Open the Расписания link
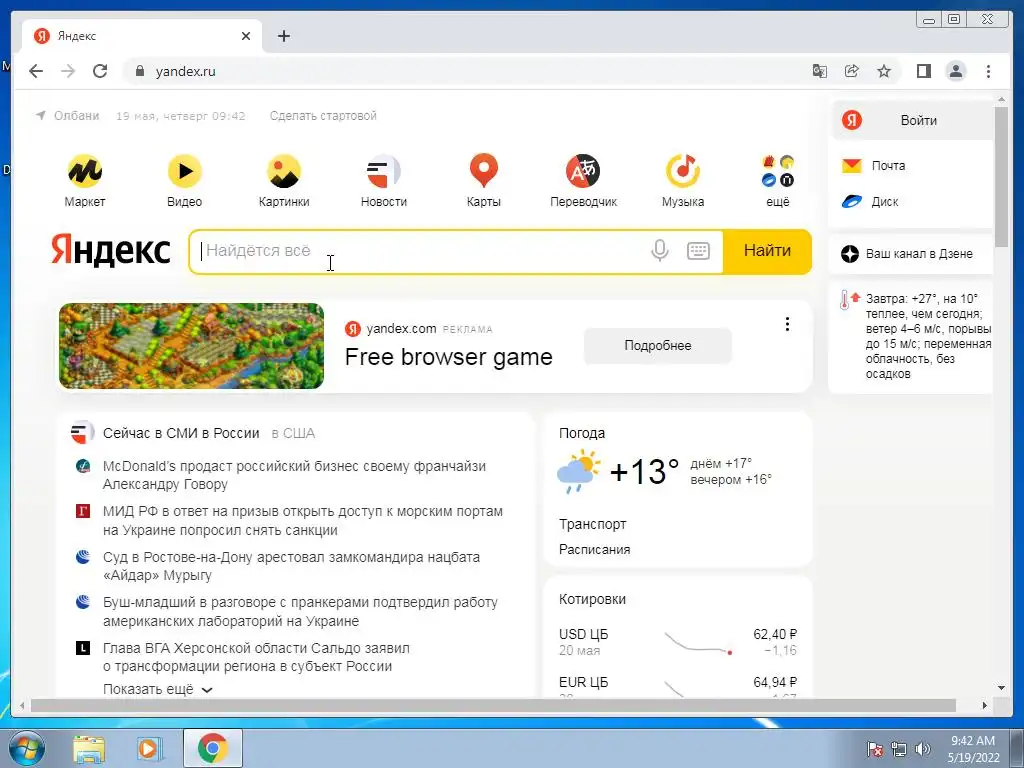This screenshot has width=1024, height=768. pyautogui.click(x=594, y=550)
